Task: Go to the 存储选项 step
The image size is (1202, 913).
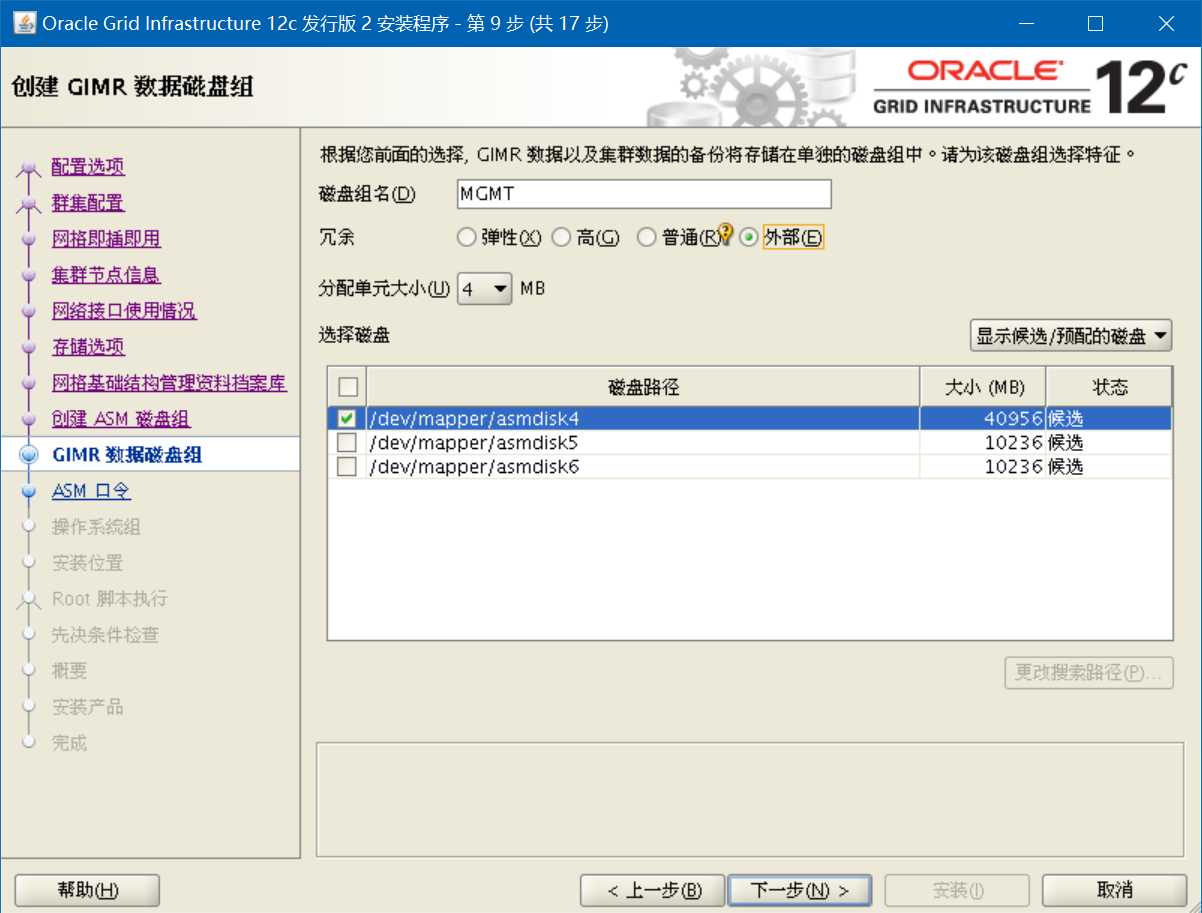Action: pyautogui.click(x=88, y=347)
